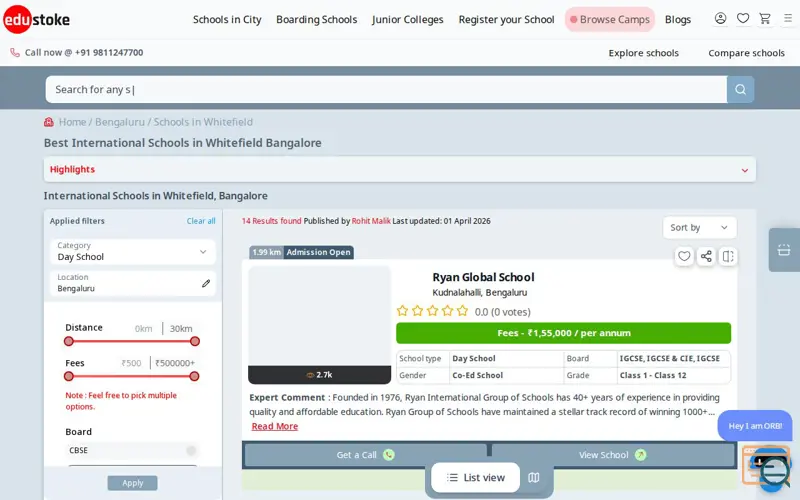Click Get a Call button

click(365, 455)
